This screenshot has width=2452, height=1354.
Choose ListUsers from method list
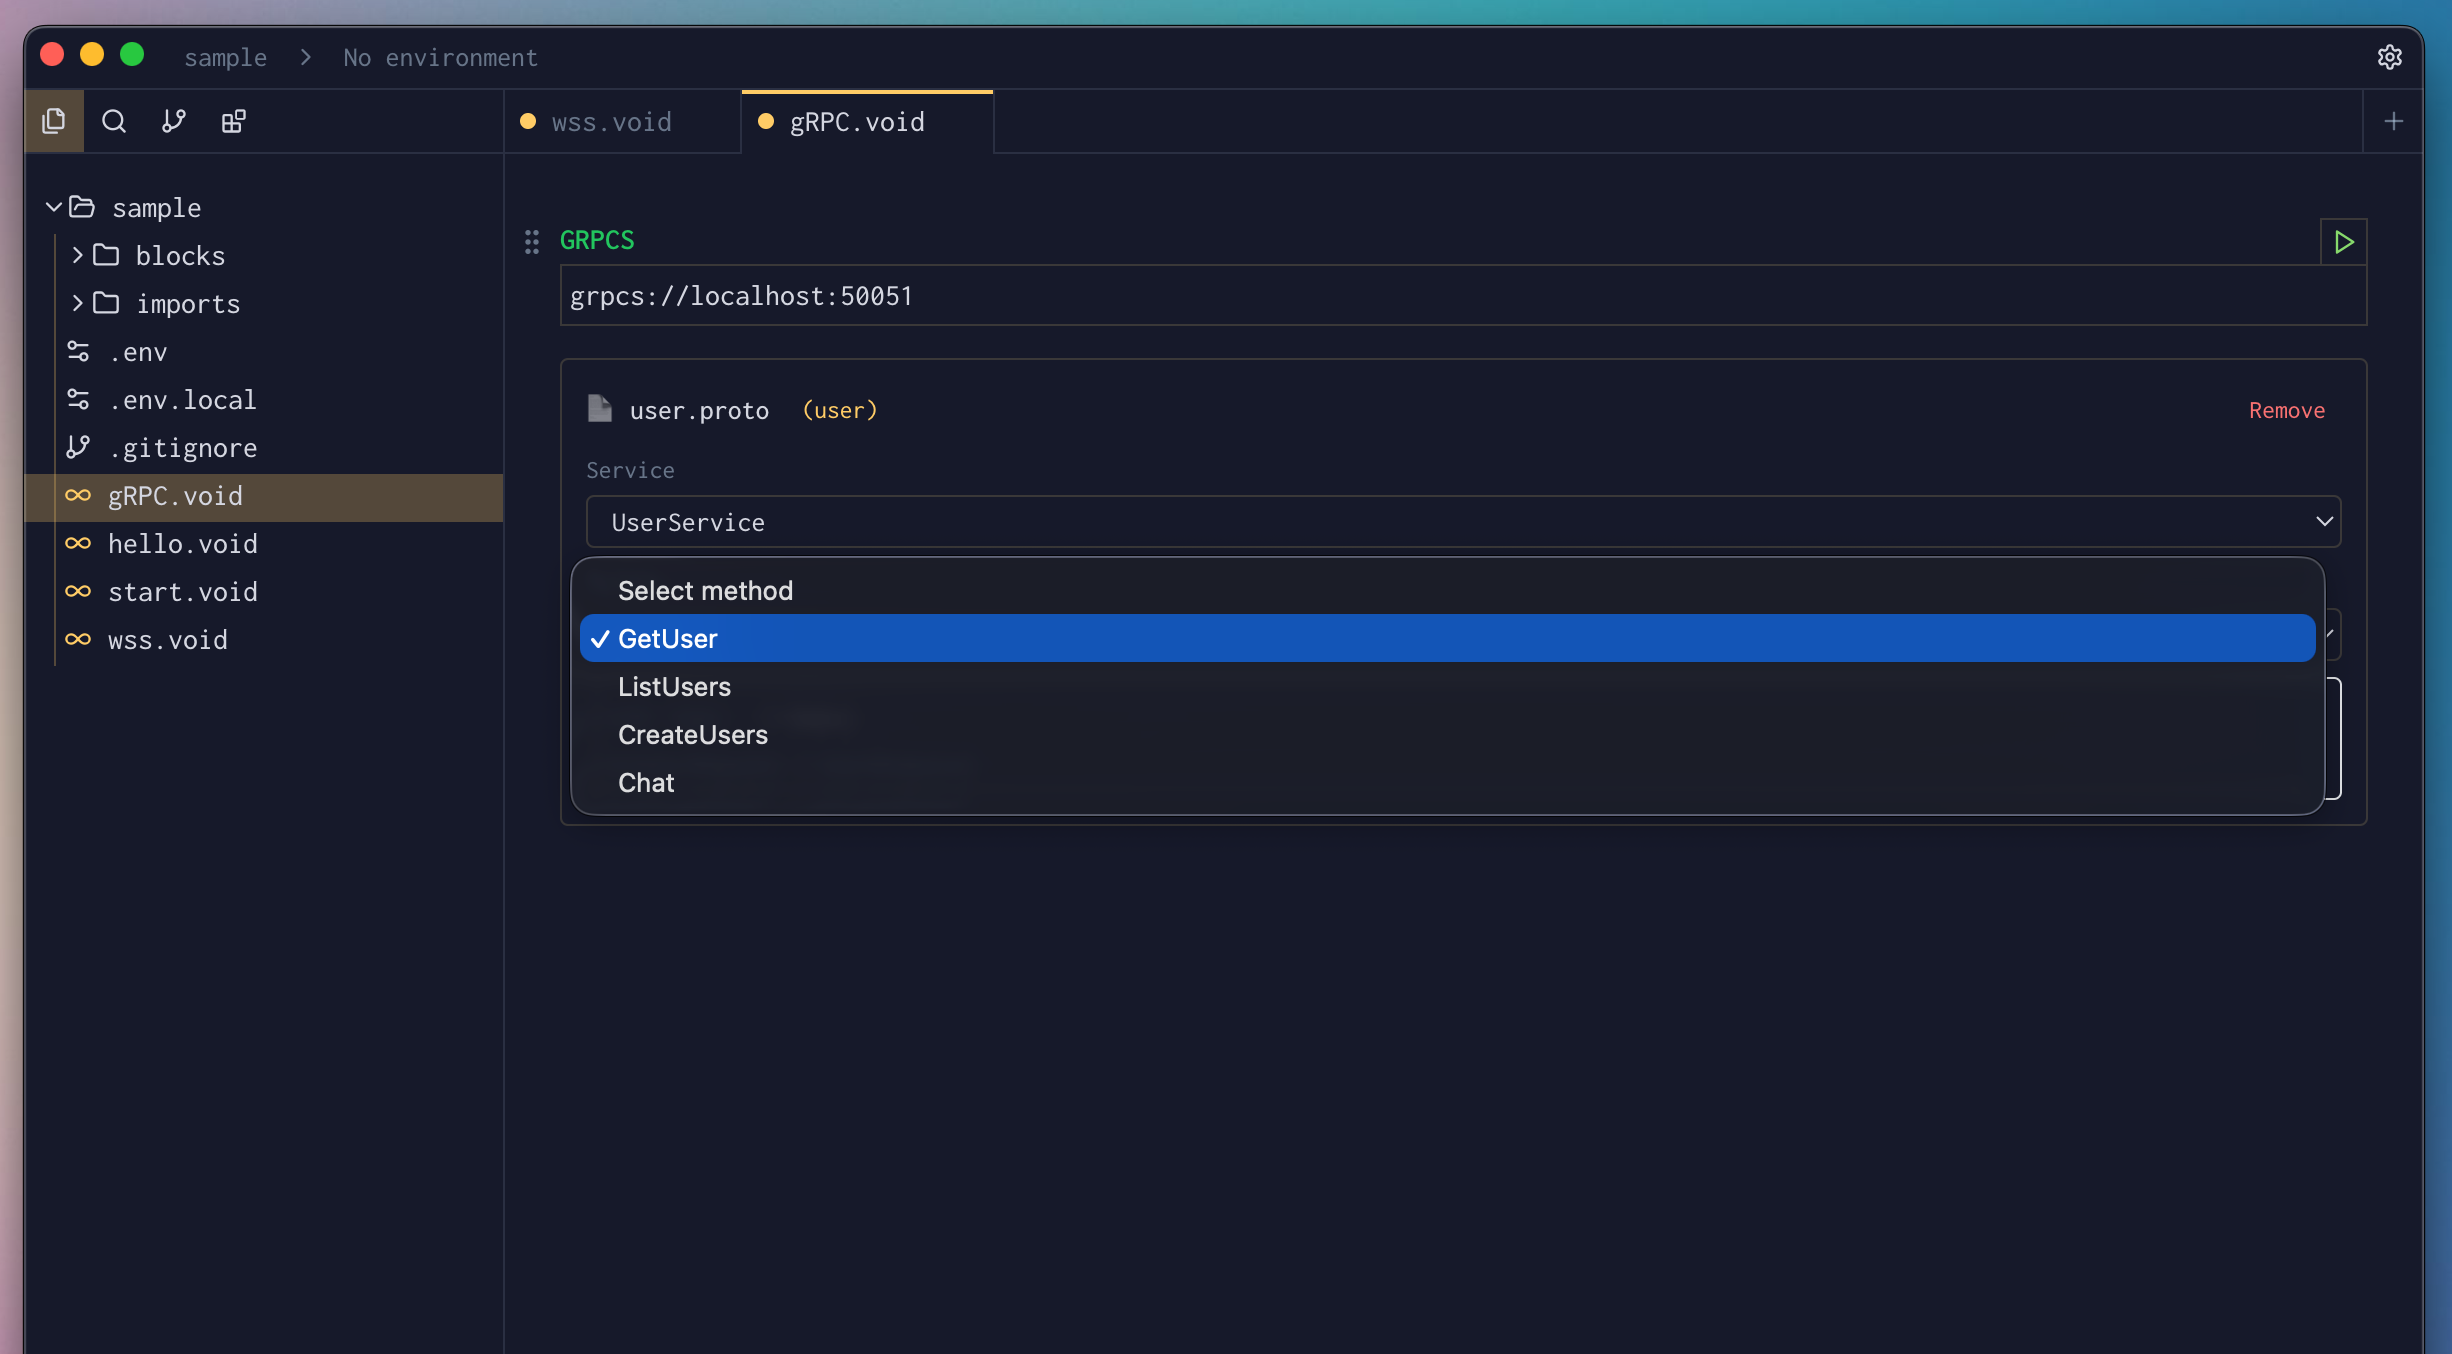pos(675,687)
